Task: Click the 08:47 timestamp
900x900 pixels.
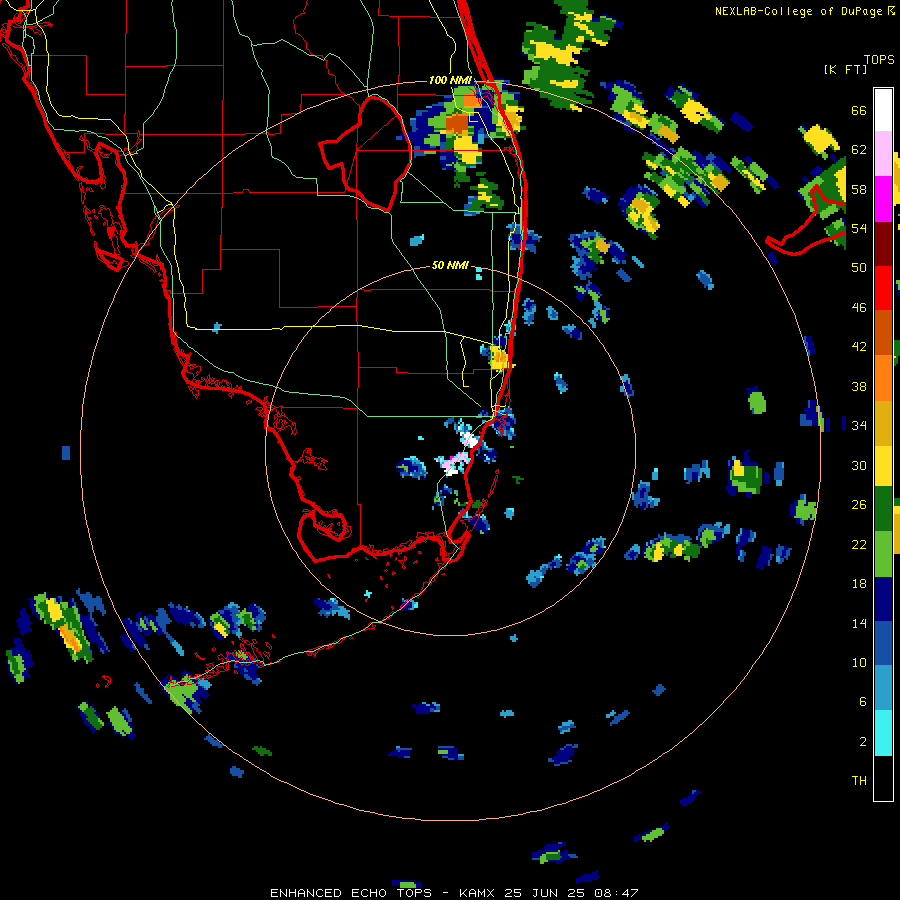Action: pyautogui.click(x=618, y=893)
